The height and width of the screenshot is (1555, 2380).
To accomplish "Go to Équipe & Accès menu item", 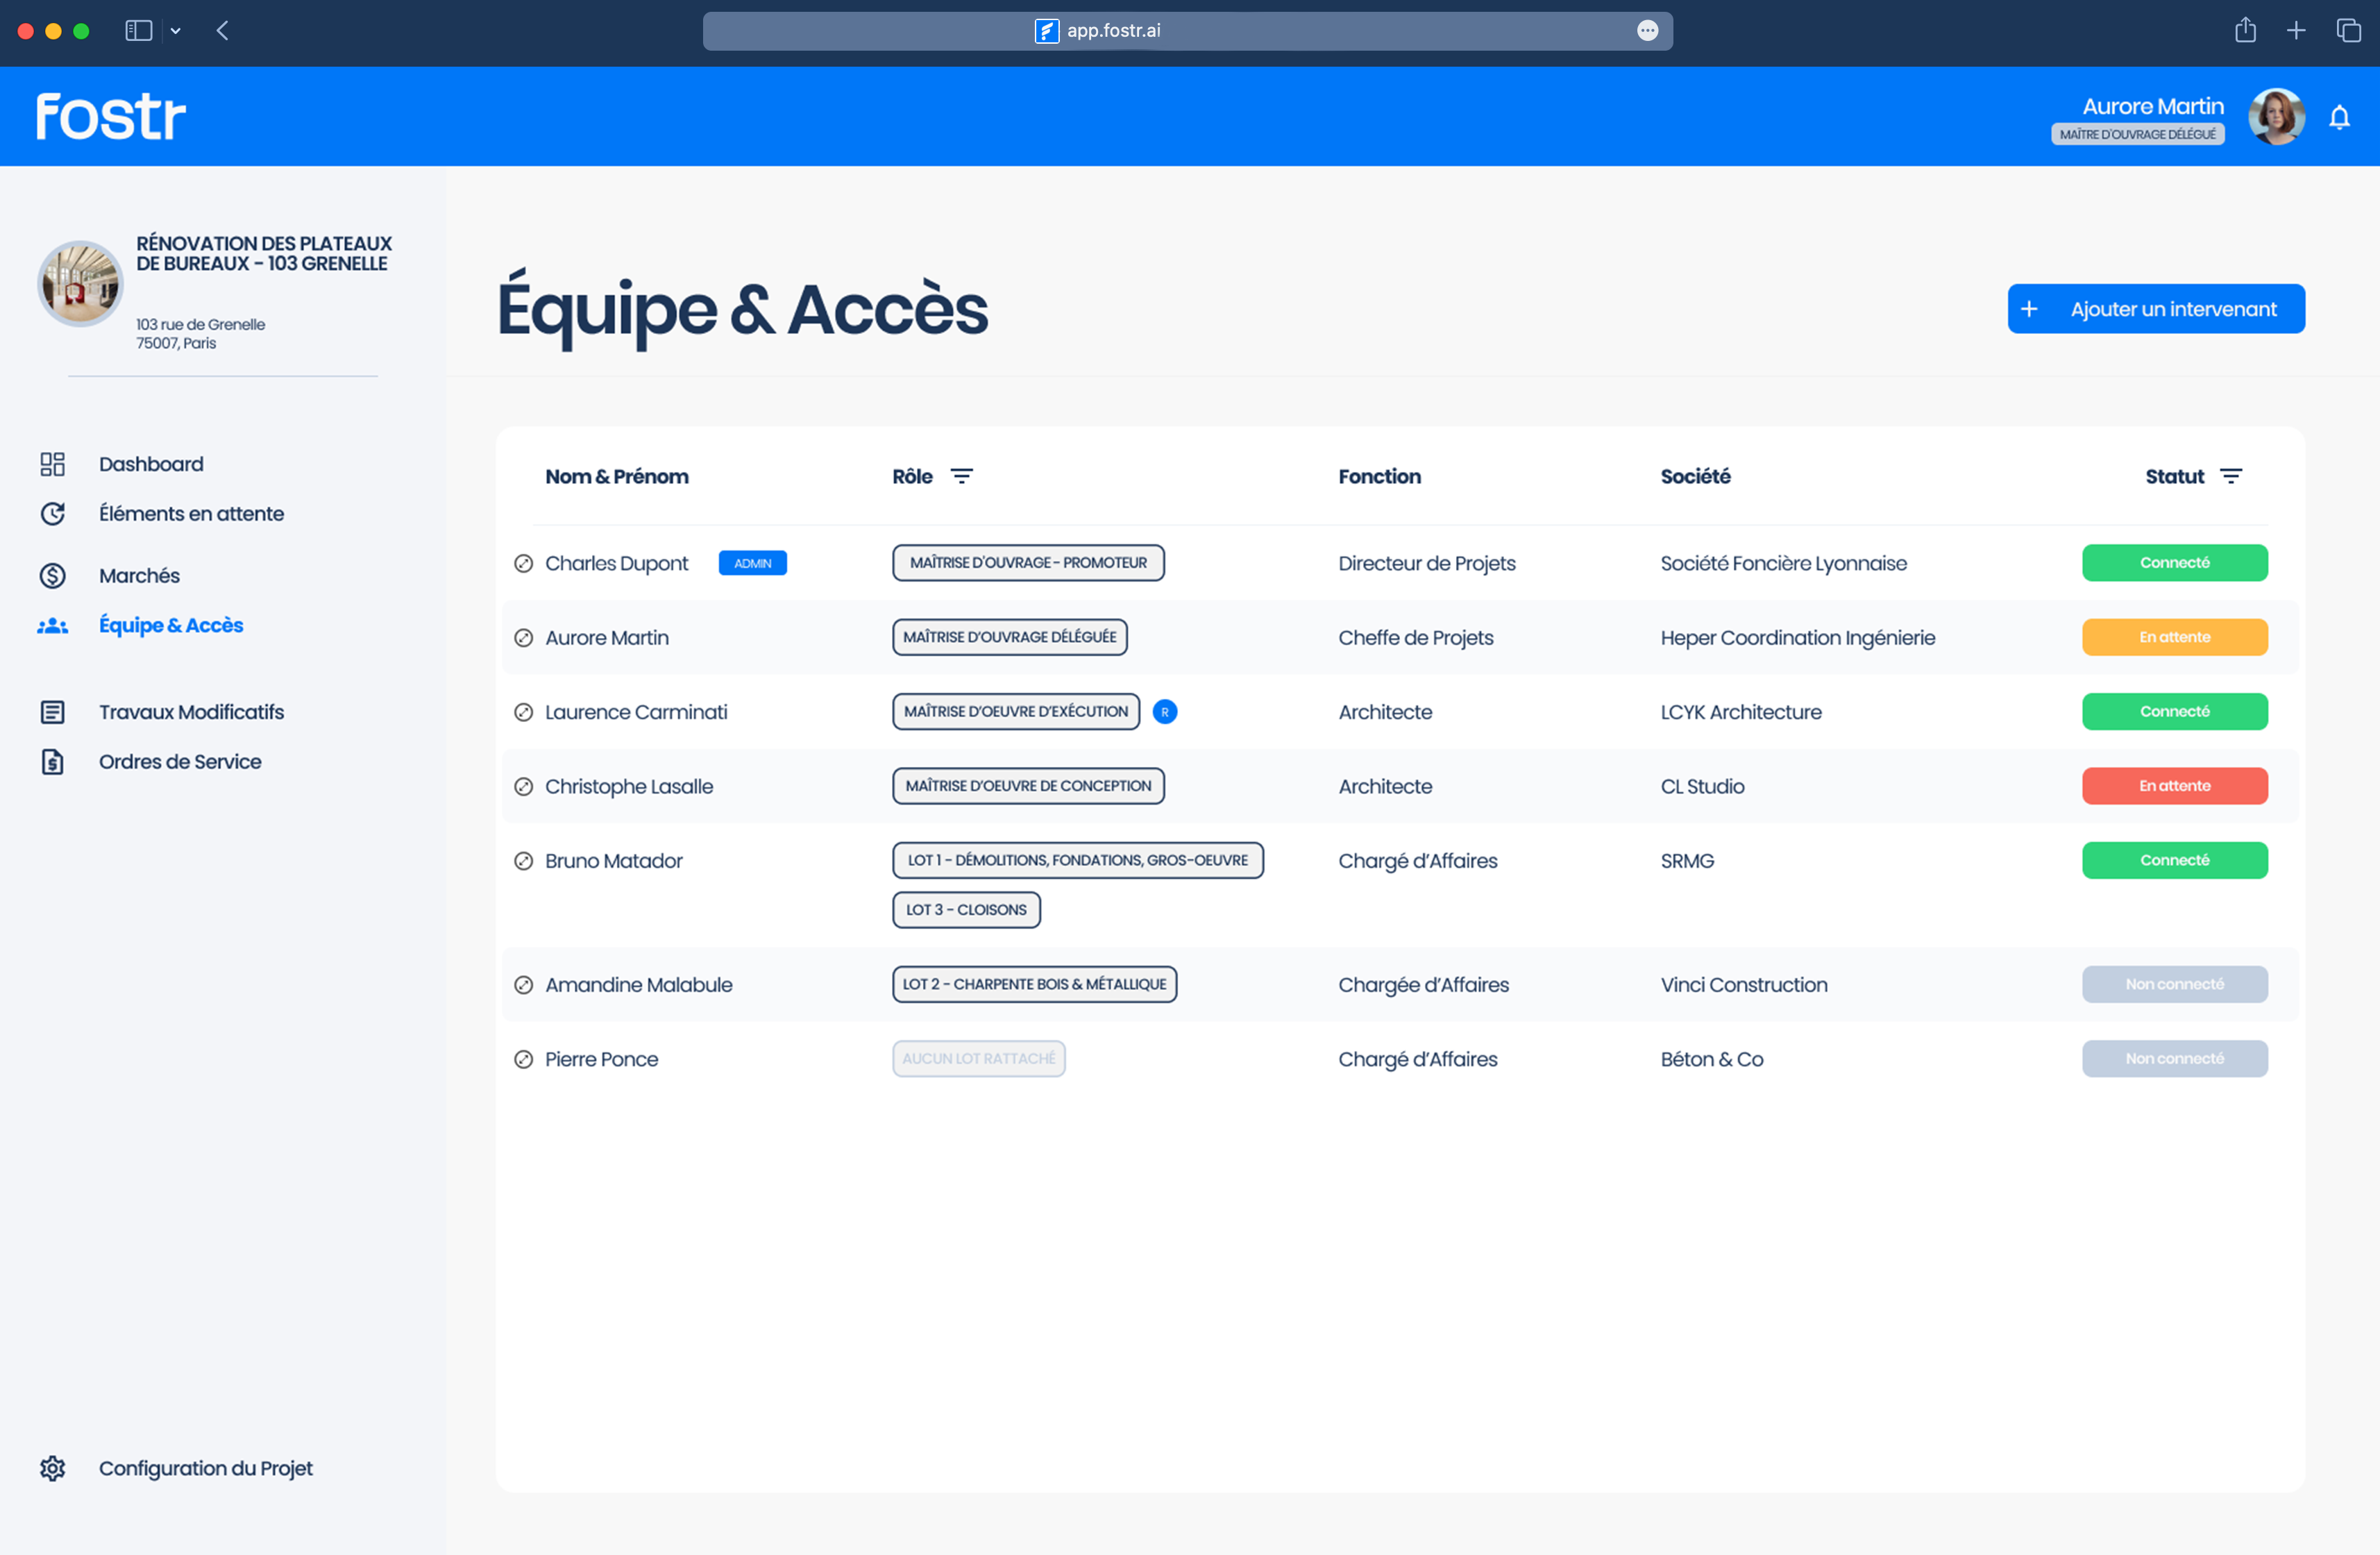I will pos(171,625).
